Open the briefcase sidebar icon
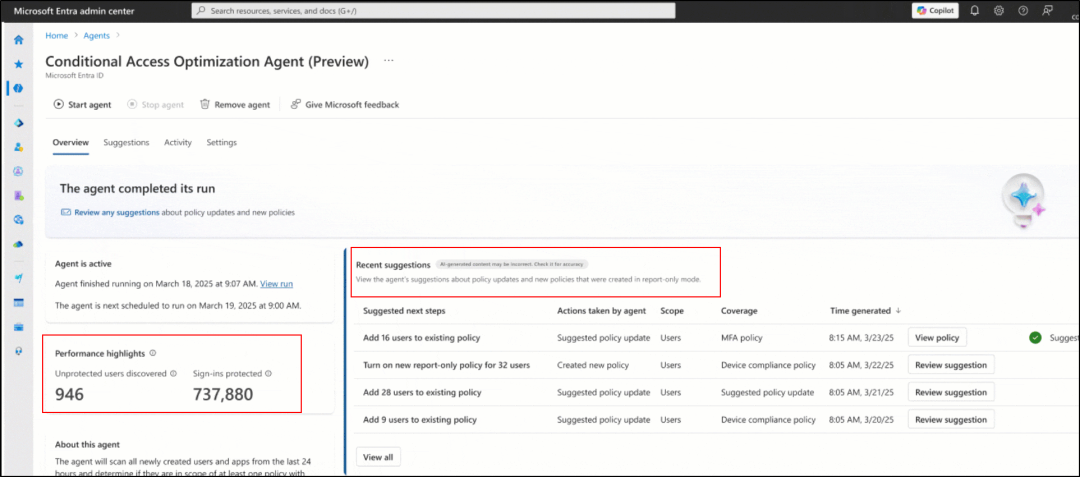1080x477 pixels. pyautogui.click(x=19, y=326)
